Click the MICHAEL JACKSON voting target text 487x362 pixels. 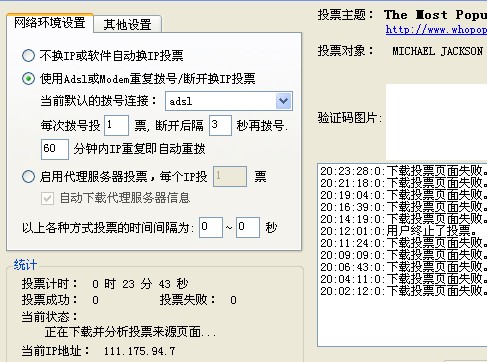(437, 51)
